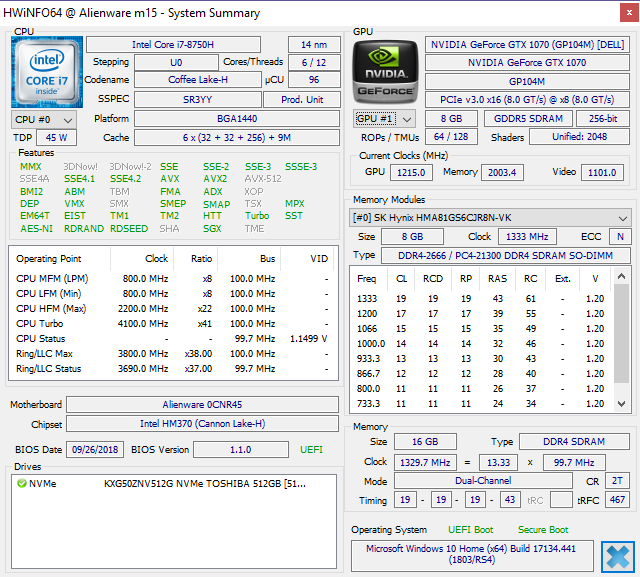Click the memory timings scrollbar down arrow

(x=621, y=404)
